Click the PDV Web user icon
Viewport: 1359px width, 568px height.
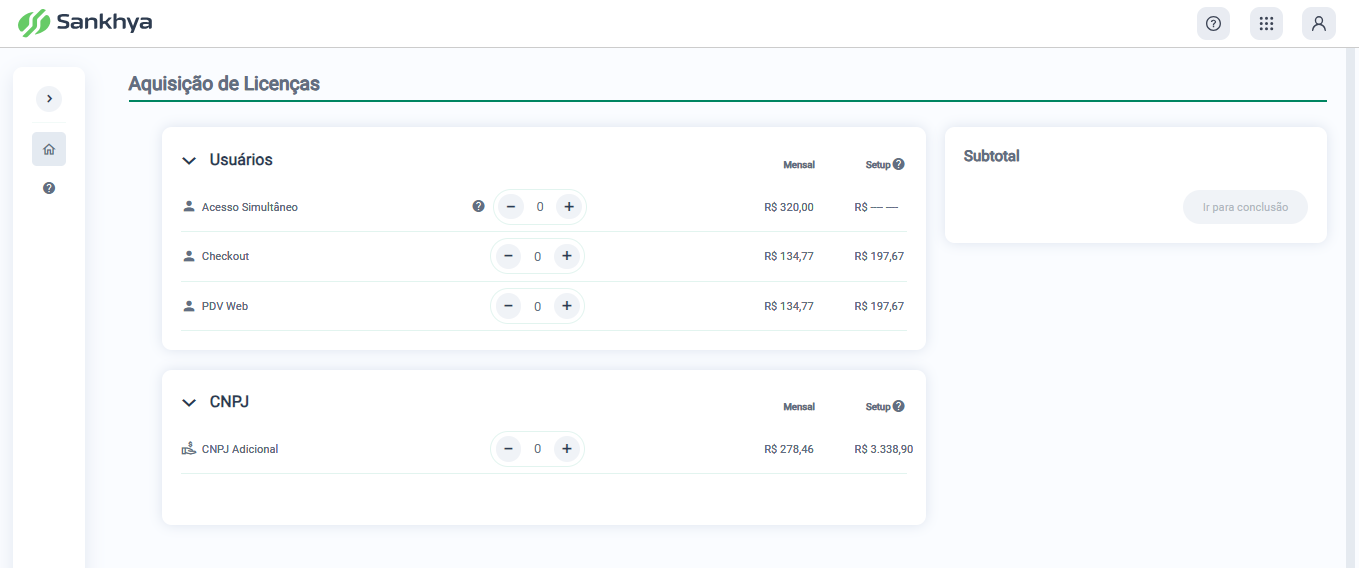189,306
